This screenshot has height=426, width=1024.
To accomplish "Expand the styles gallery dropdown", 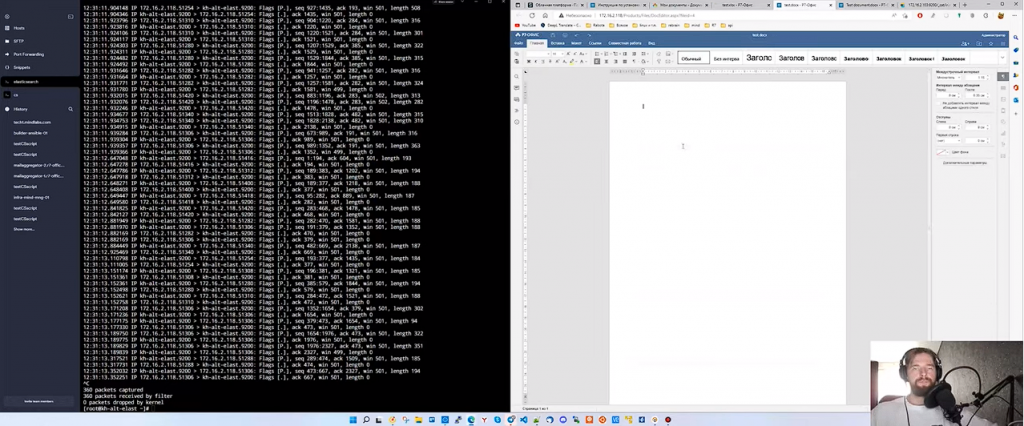I will 1002,57.
